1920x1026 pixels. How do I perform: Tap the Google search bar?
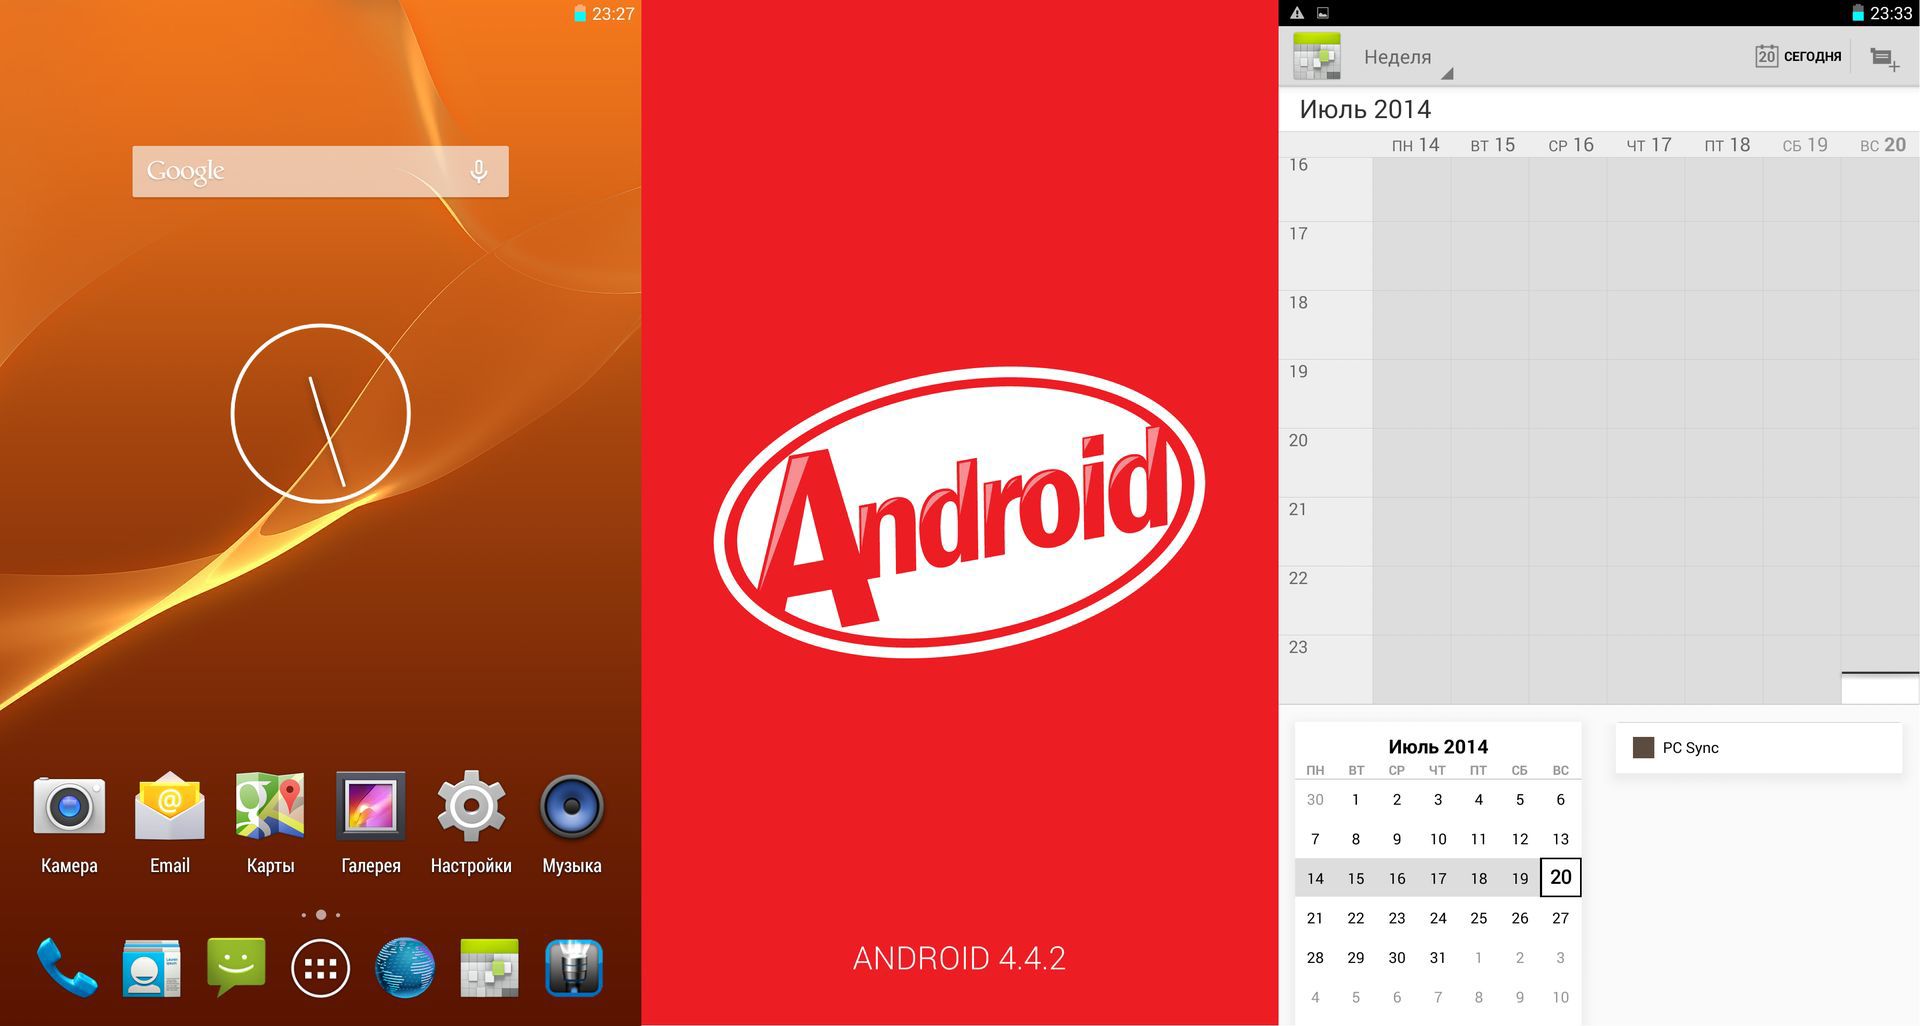click(x=320, y=171)
